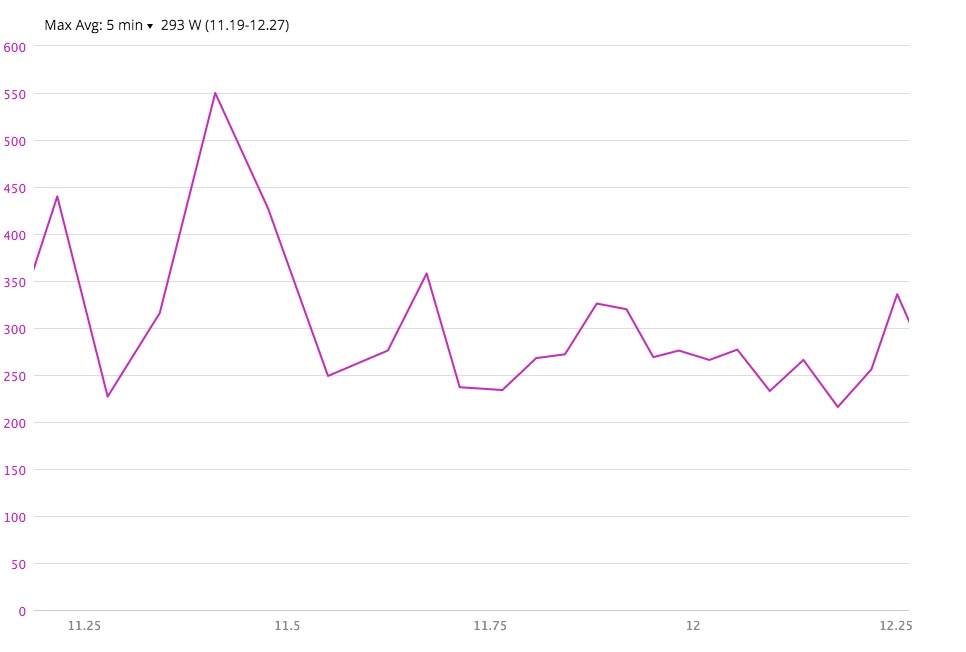Viewport: 966px width, 652px height.
Task: Click the 0 y-axis label
Action: pyautogui.click(x=22, y=611)
